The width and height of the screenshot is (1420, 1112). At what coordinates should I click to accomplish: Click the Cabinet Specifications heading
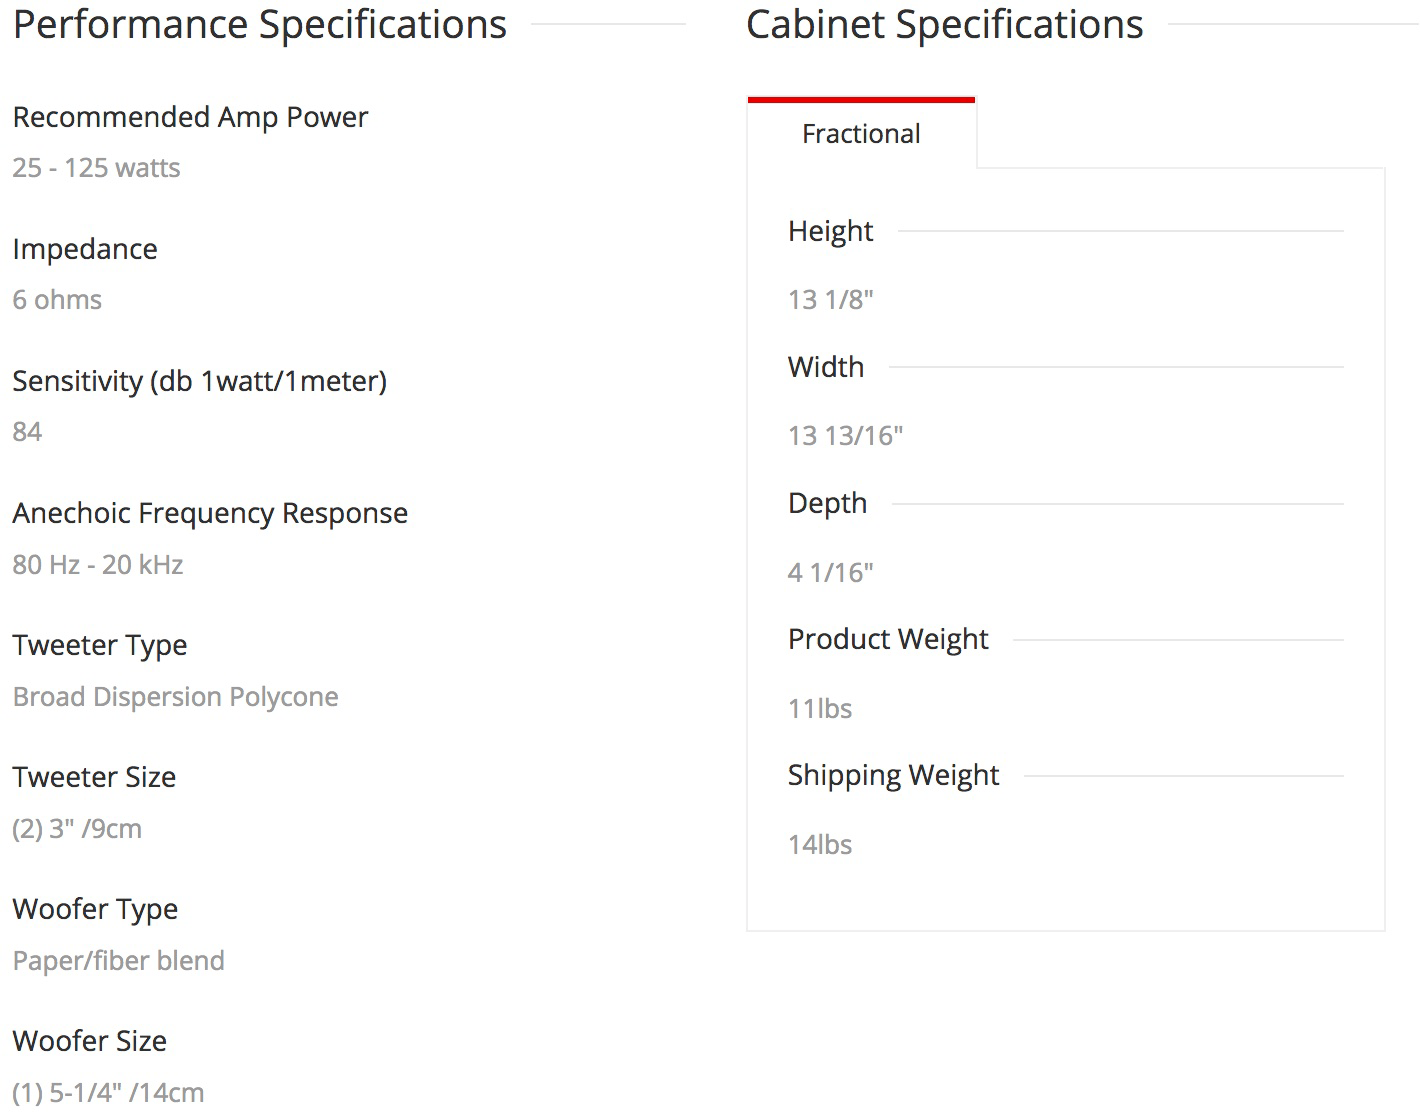point(944,25)
